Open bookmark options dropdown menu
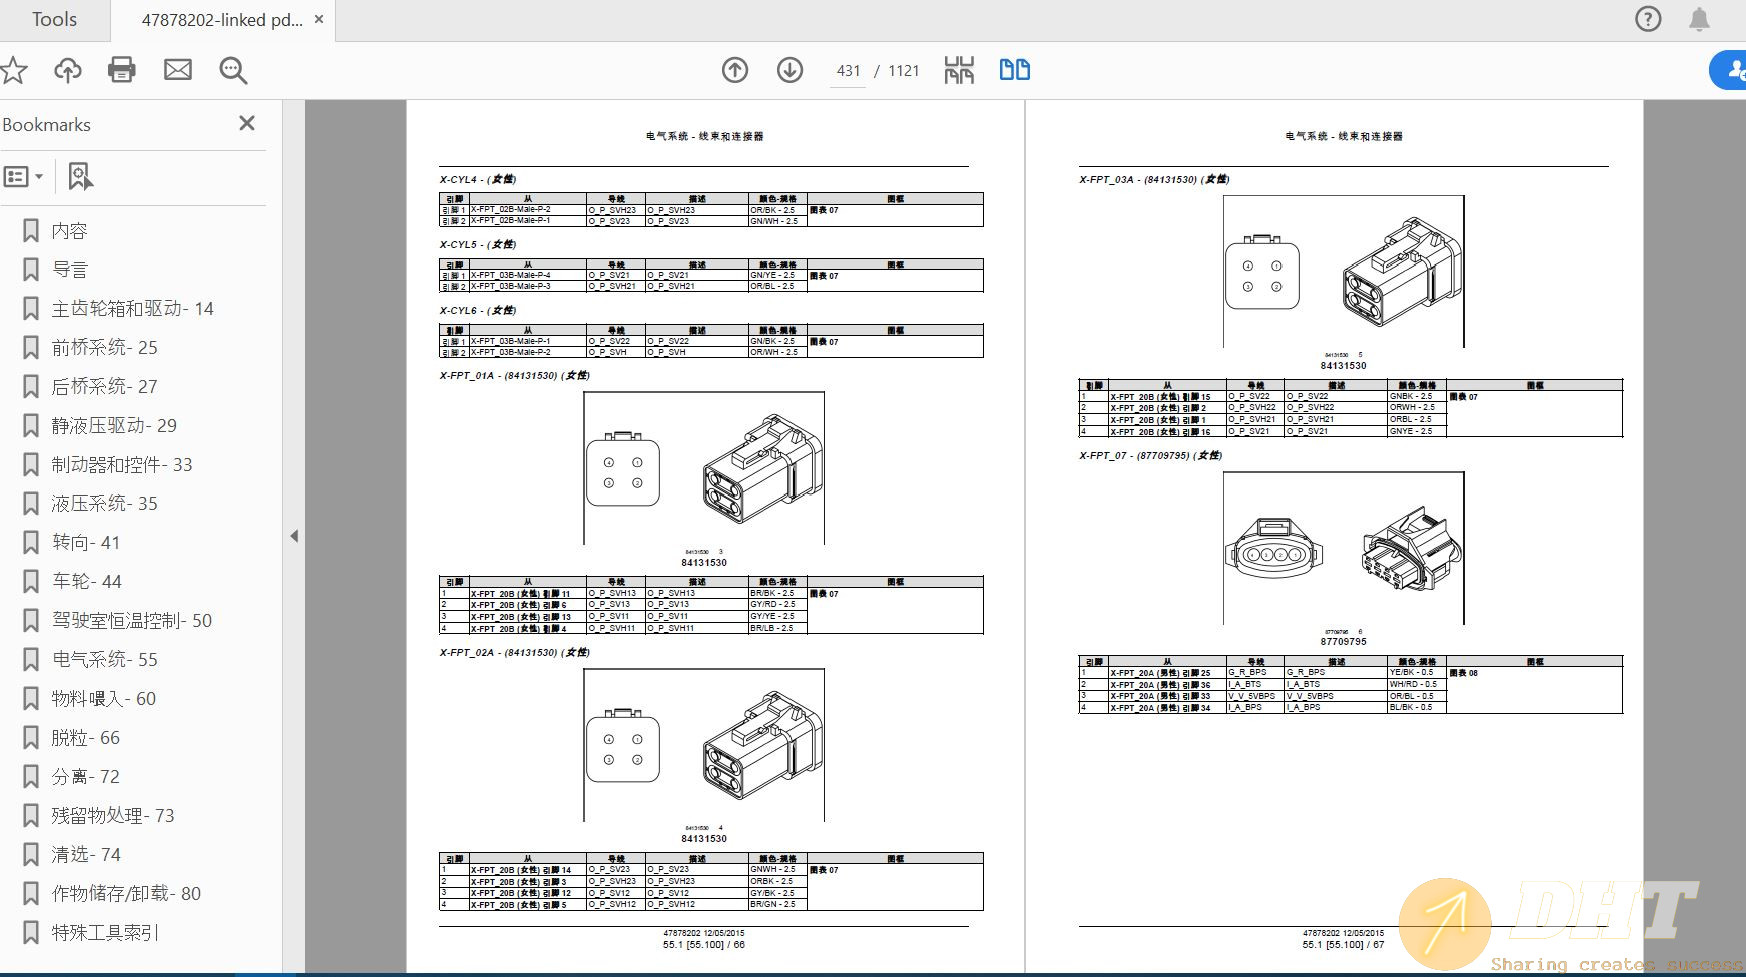 (24, 177)
